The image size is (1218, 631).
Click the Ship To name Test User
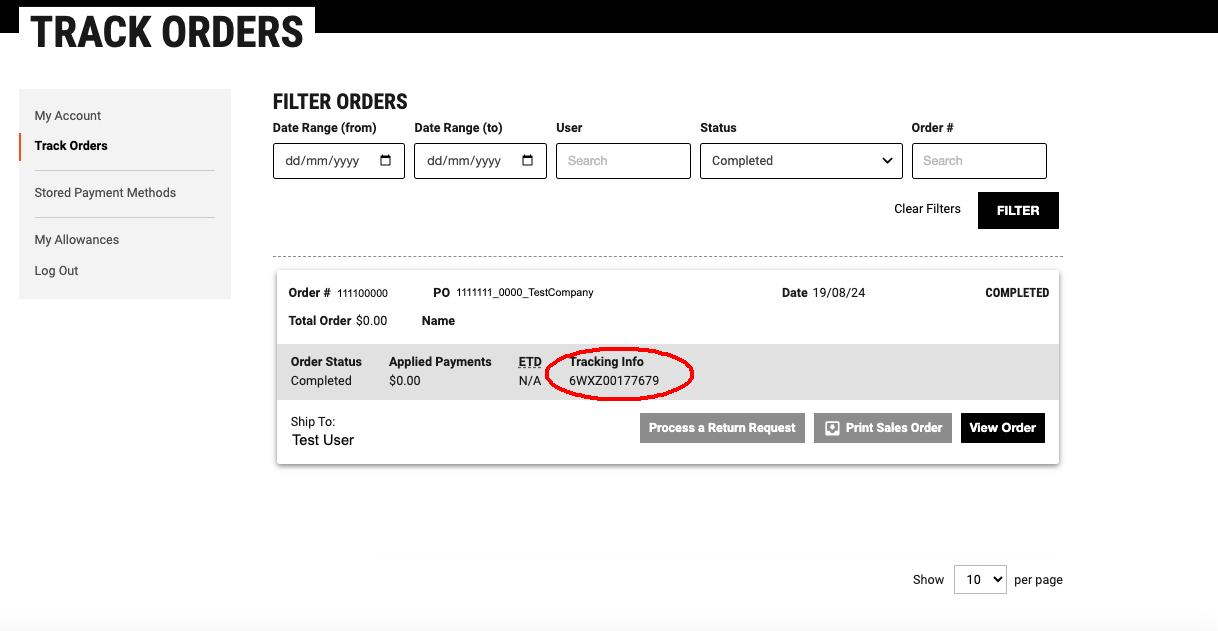pyautogui.click(x=323, y=440)
